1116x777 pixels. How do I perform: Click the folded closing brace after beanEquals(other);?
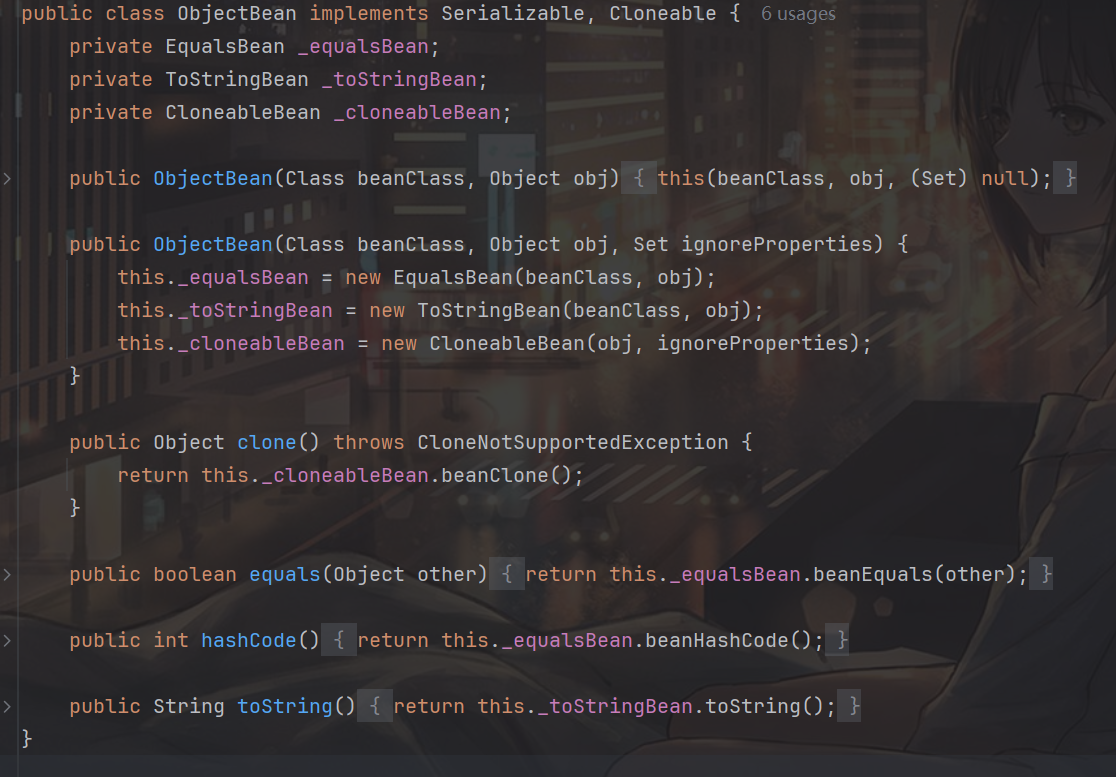[x=1046, y=575]
